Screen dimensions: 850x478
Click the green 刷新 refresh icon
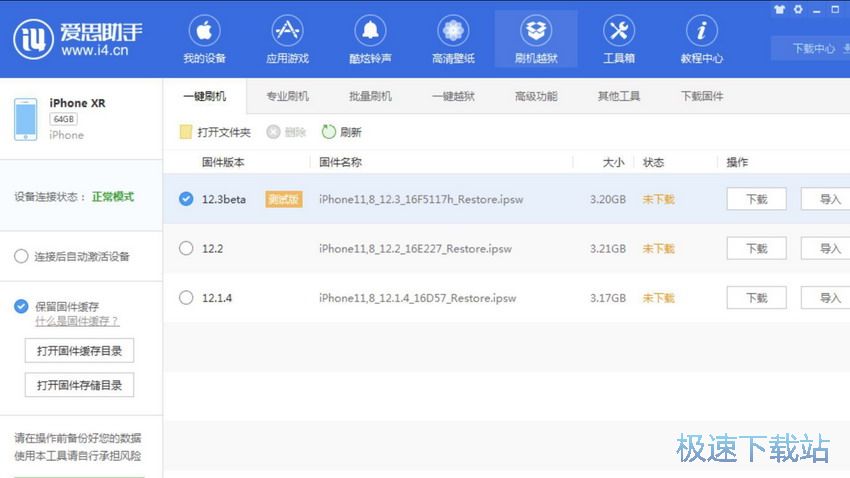[x=329, y=132]
